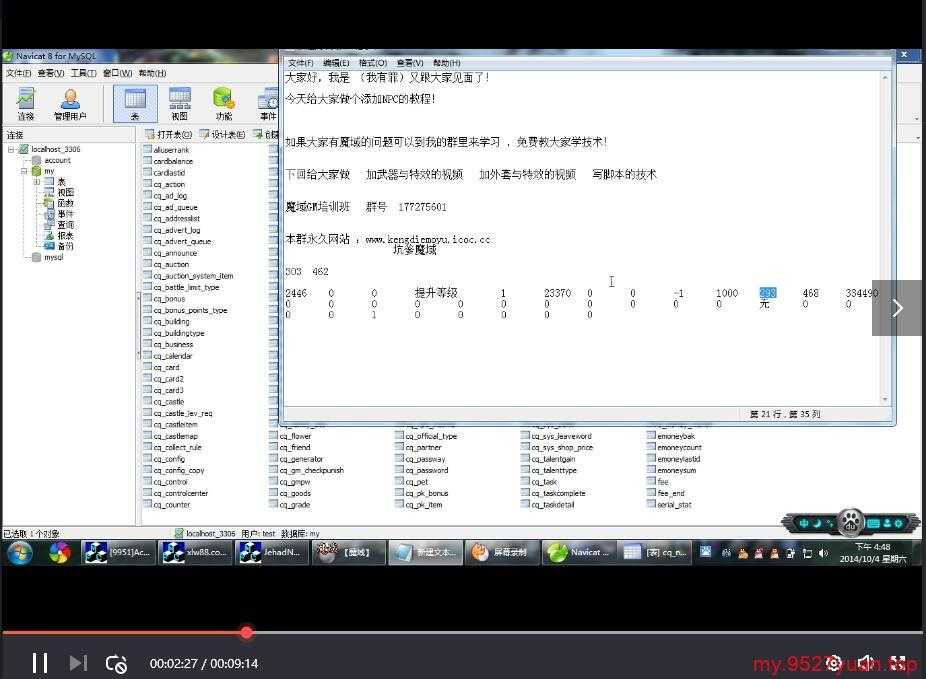Mute the video player volume
The height and width of the screenshot is (679, 926).
pyautogui.click(x=866, y=663)
